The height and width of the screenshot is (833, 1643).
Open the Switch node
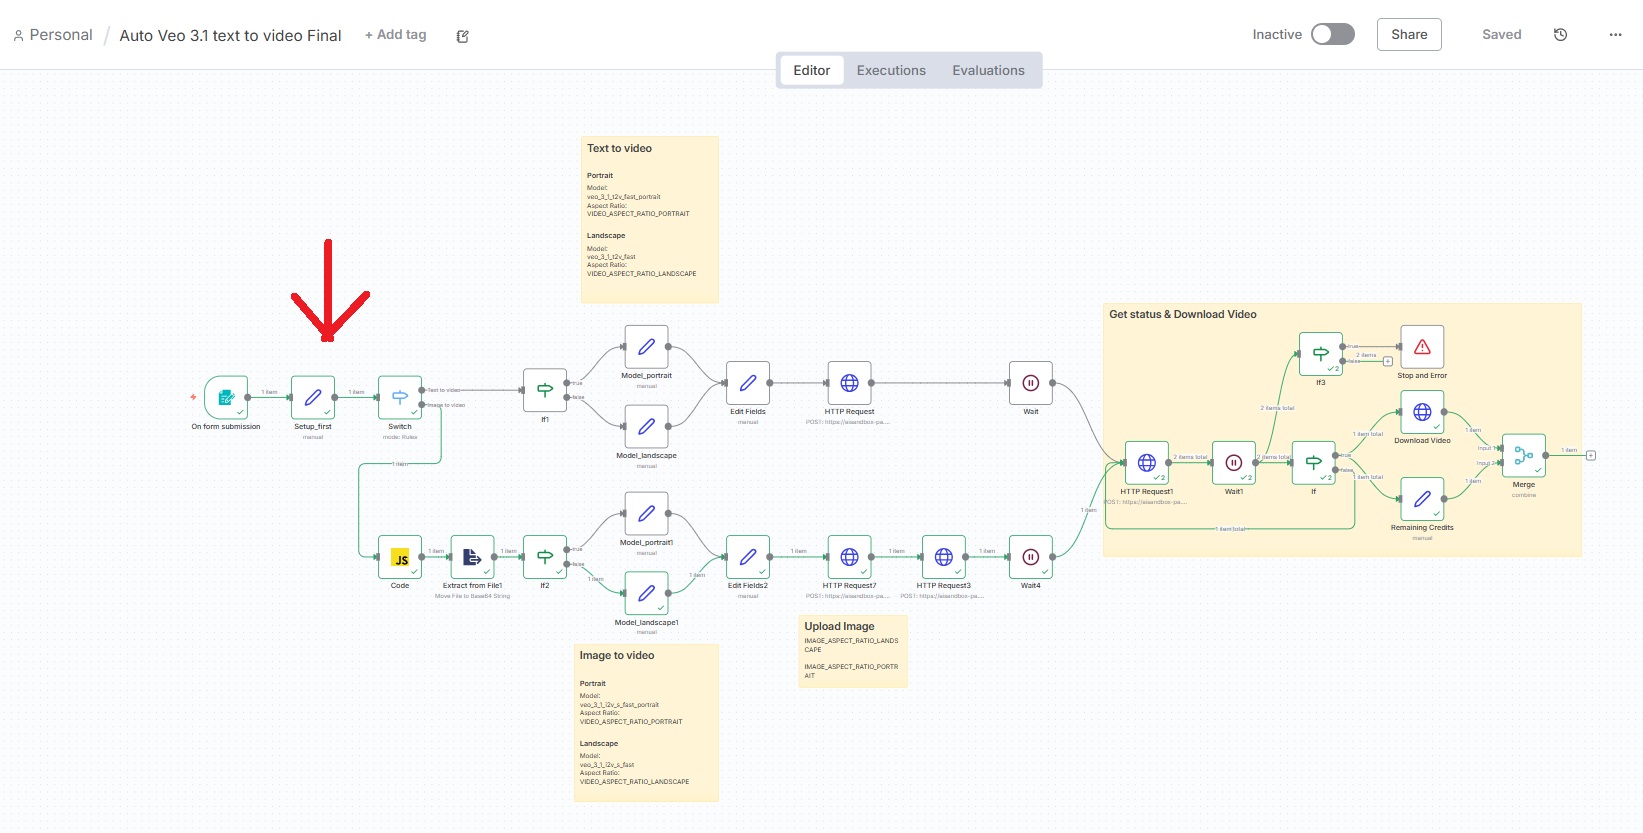pos(400,397)
